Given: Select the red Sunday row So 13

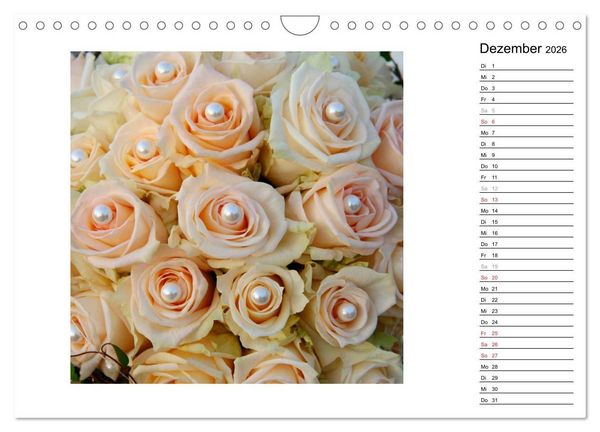Looking at the screenshot, I should [527, 199].
